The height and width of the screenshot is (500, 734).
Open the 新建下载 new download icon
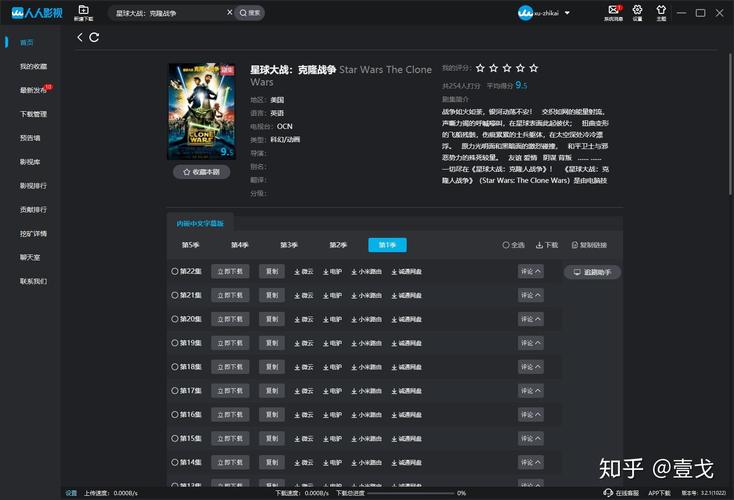coord(83,13)
